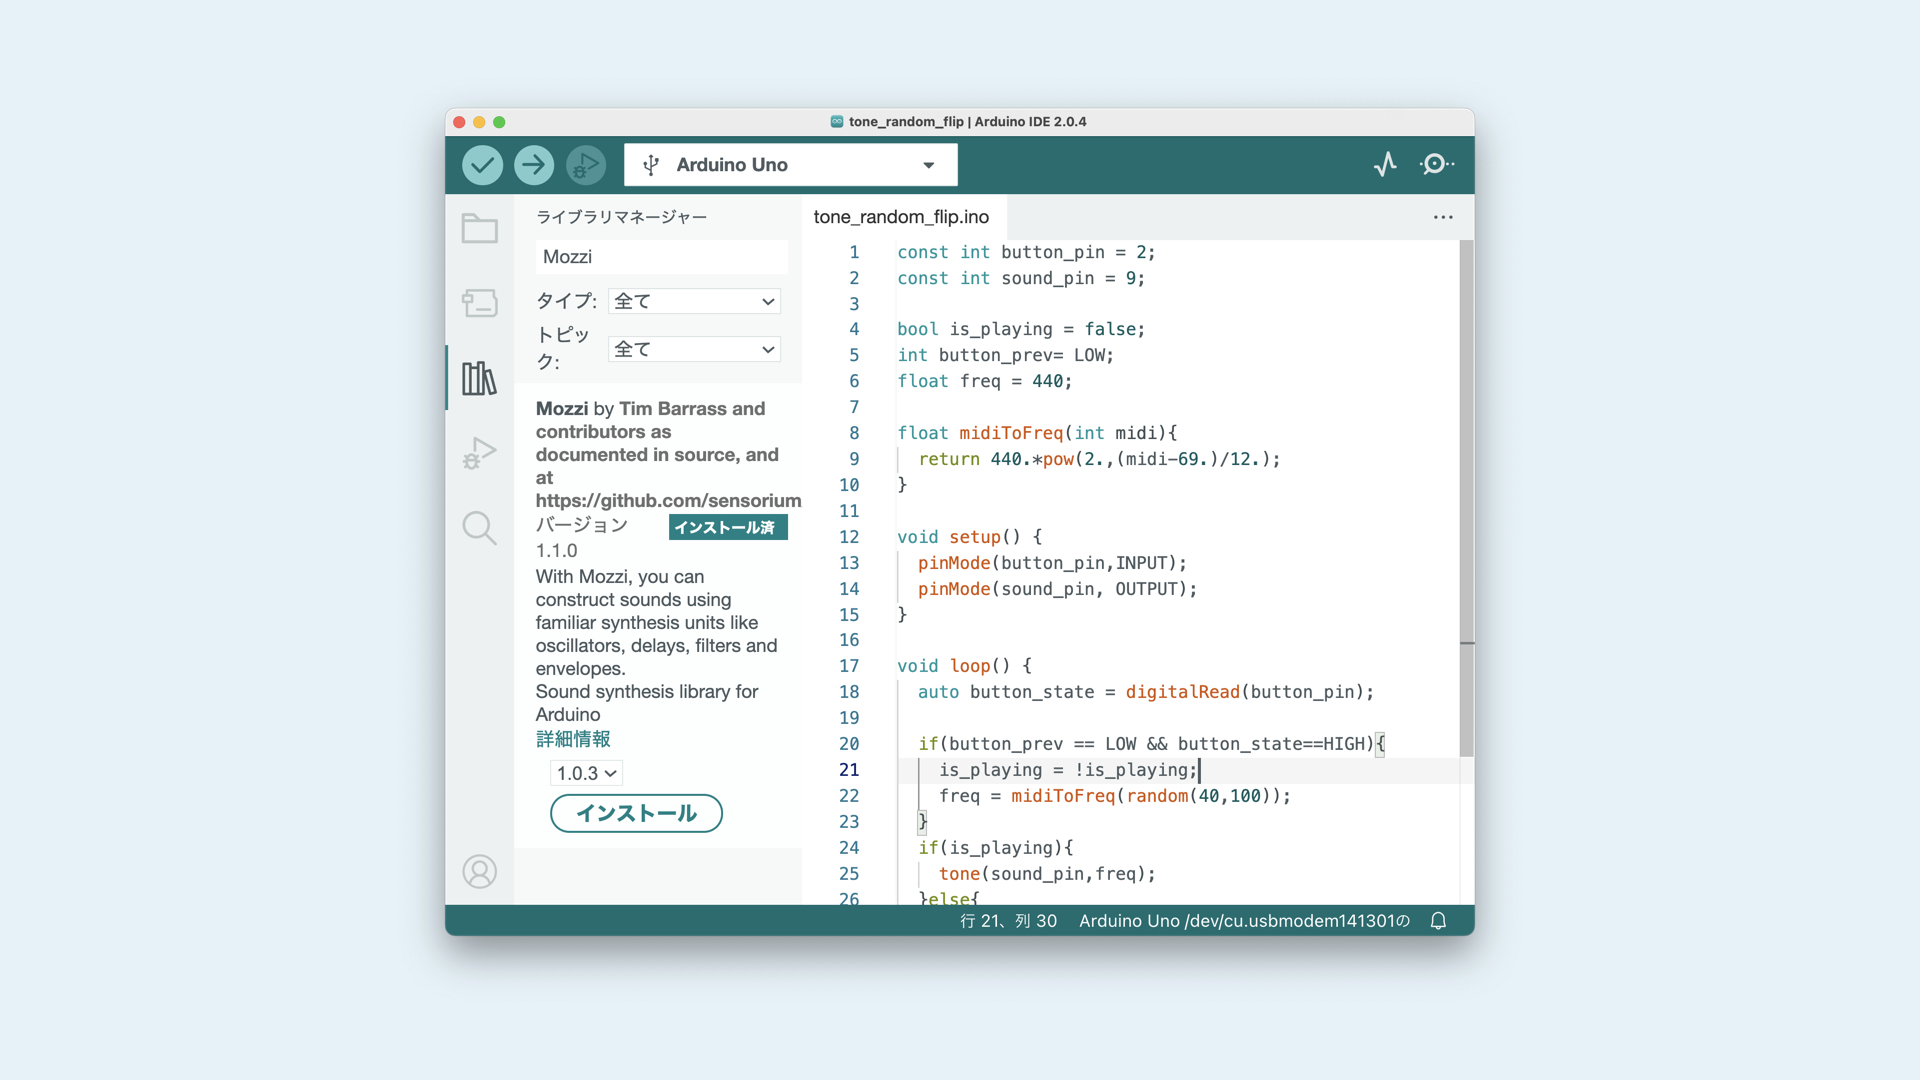
Task: Start Debugging from the toolbar icon
Action: [x=586, y=165]
